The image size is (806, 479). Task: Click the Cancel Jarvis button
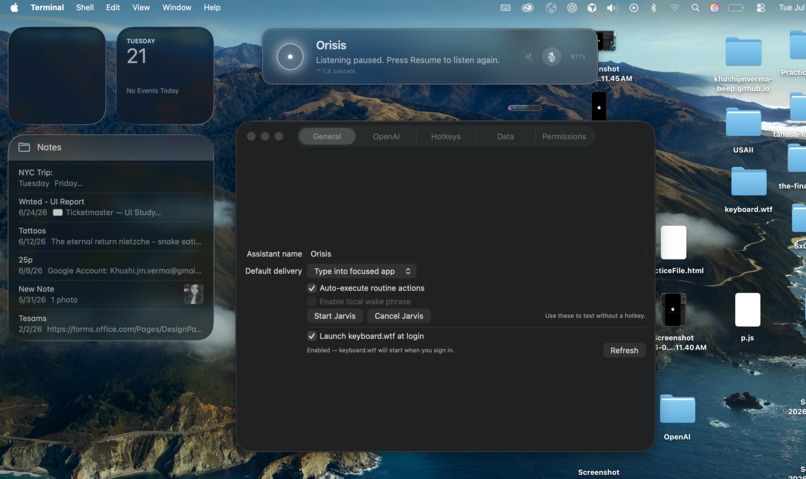click(399, 316)
